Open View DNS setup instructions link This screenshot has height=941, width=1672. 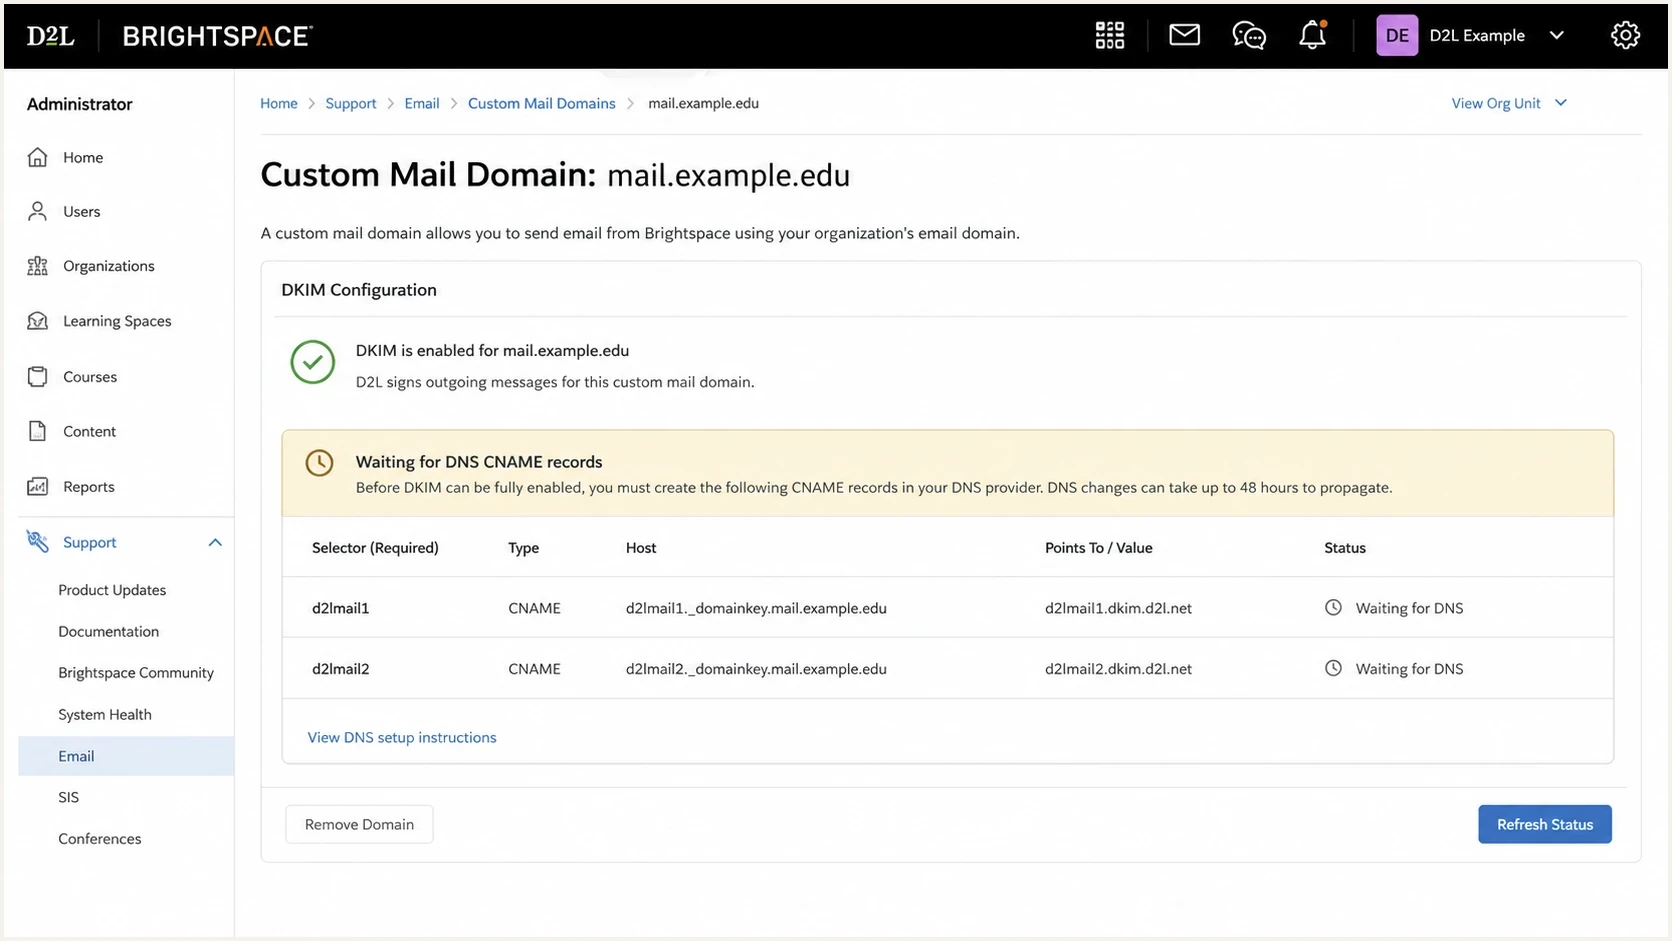pos(402,737)
